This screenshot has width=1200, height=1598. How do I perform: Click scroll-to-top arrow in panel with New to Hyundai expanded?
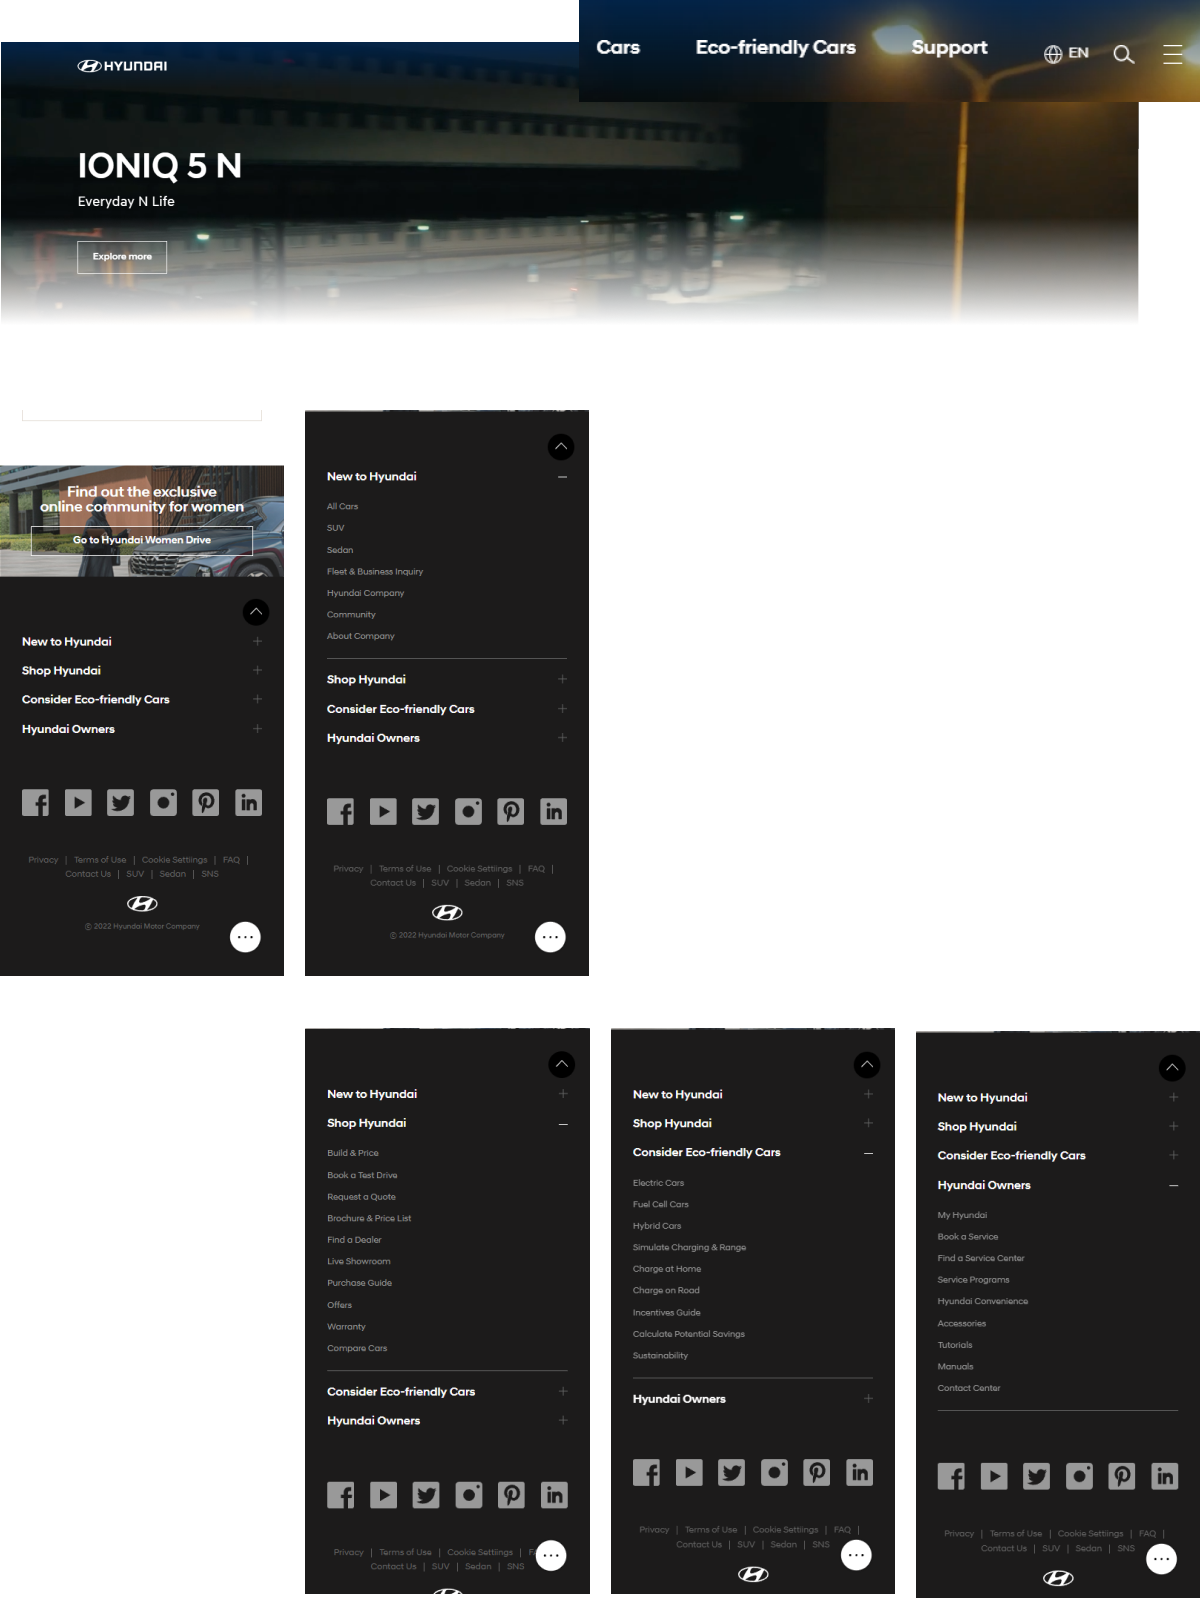tap(561, 447)
